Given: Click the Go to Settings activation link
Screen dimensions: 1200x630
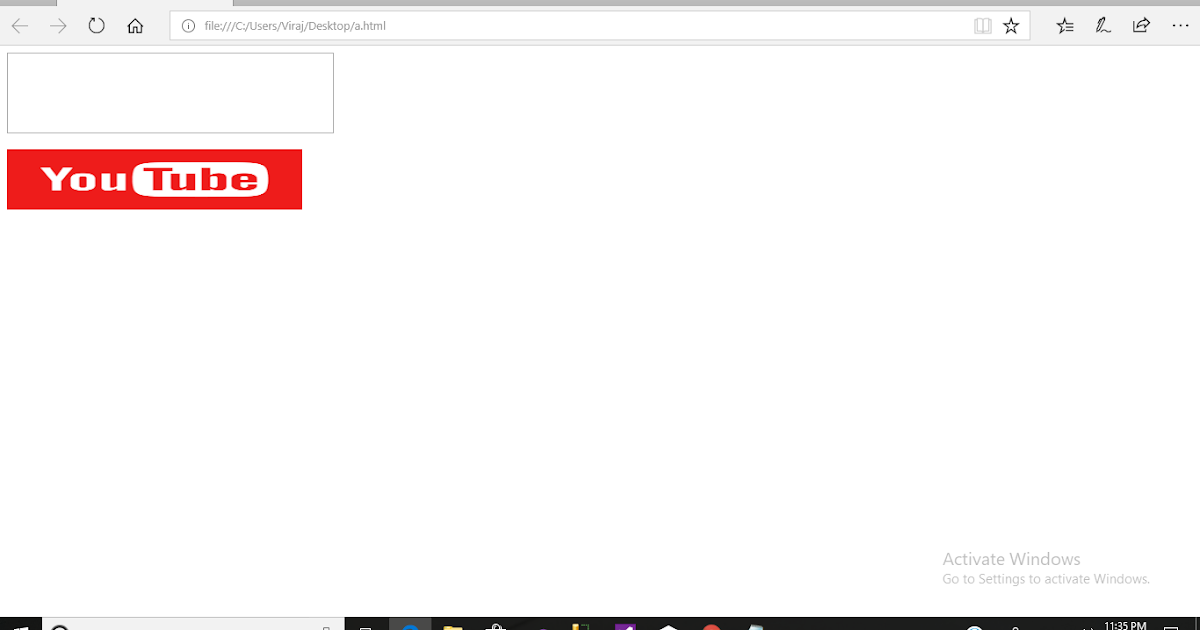Looking at the screenshot, I should point(1046,579).
